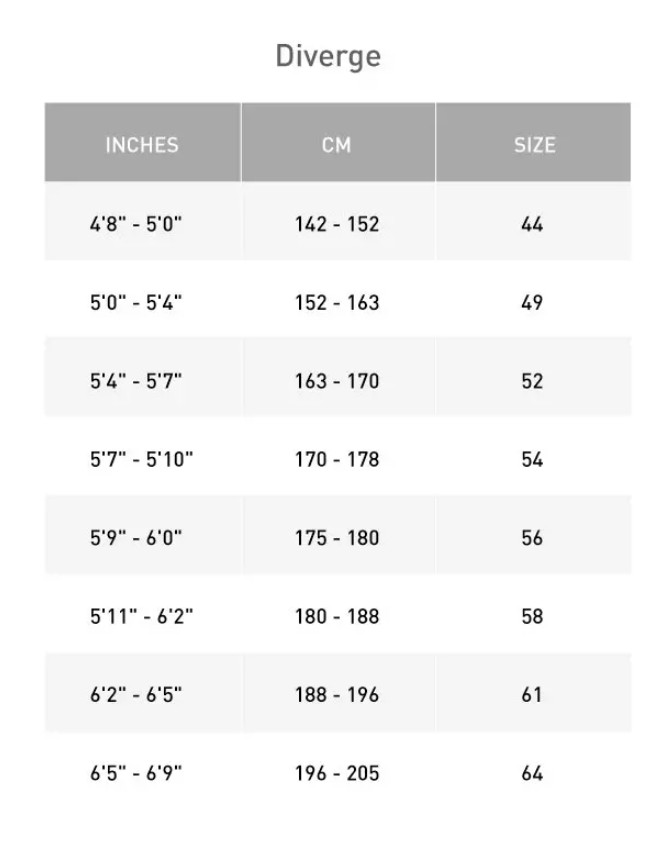Click the 6'5" - 6'9" inches cell
Image resolution: width=653 pixels, height=853 pixels.
136,773
